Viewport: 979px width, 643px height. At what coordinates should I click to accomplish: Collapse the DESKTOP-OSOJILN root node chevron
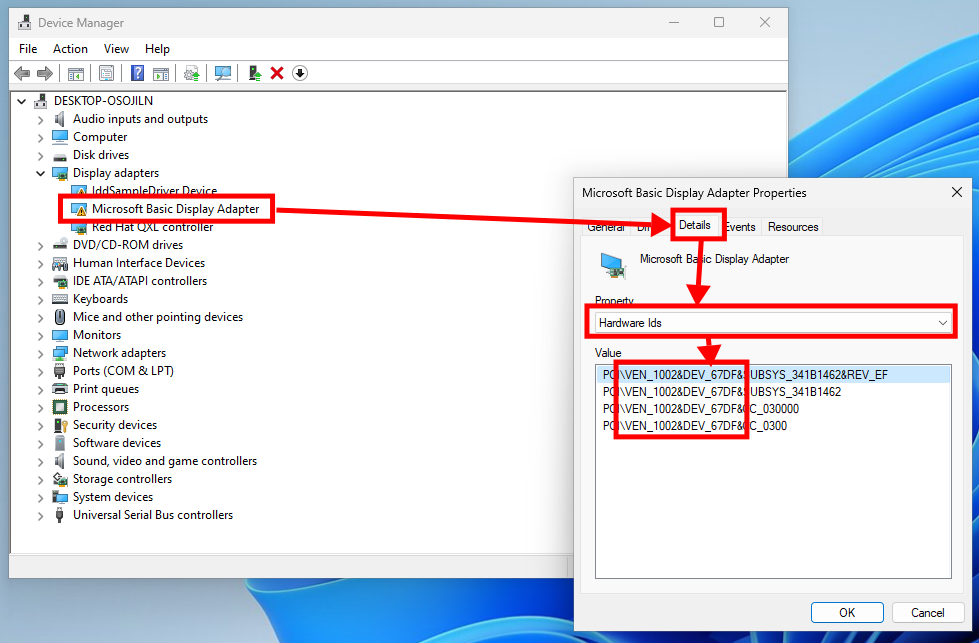coord(22,101)
